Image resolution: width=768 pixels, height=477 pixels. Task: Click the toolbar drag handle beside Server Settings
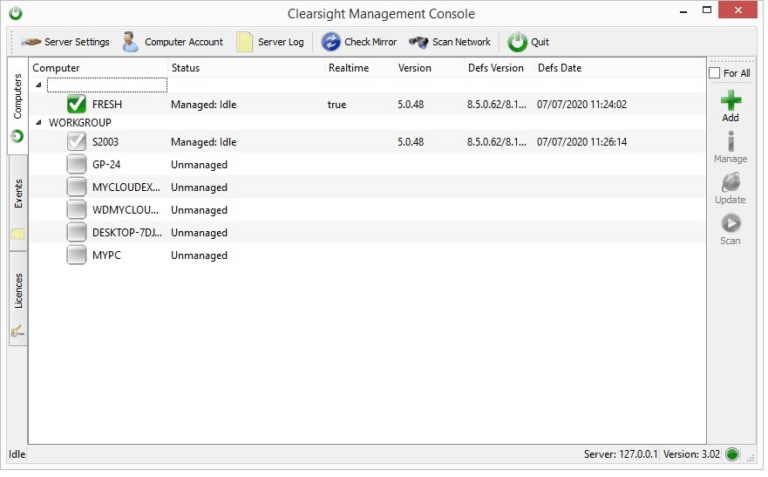coord(12,42)
